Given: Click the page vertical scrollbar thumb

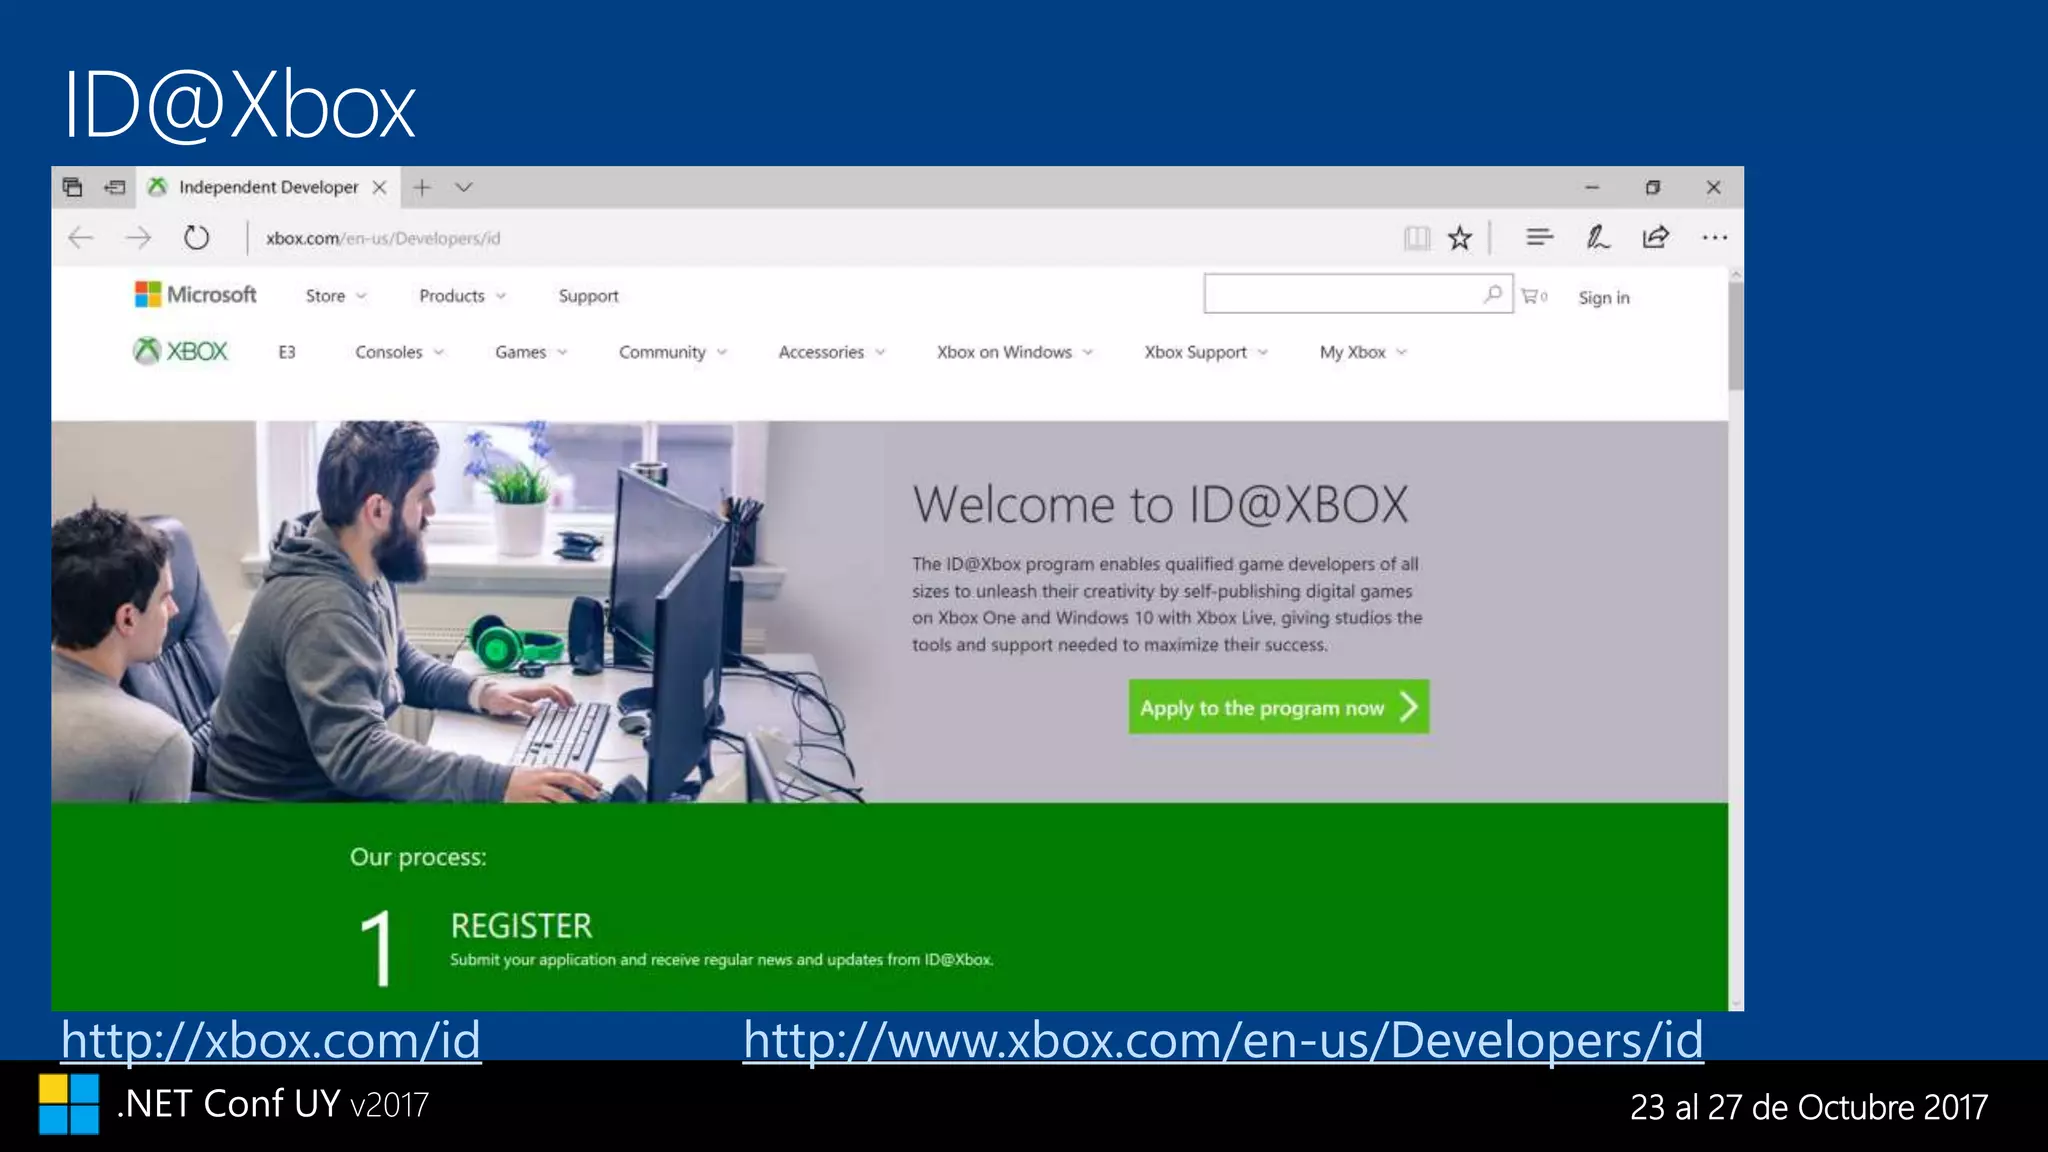Looking at the screenshot, I should [x=1736, y=335].
